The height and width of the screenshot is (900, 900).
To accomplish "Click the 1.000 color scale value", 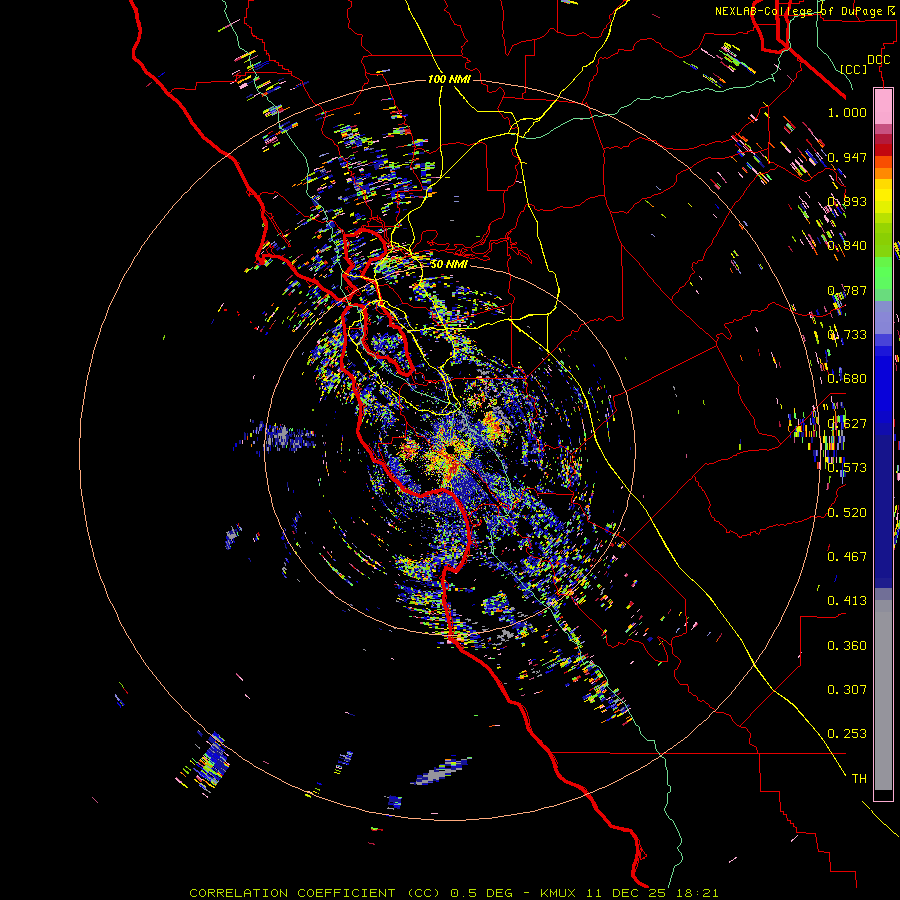I will coord(847,112).
